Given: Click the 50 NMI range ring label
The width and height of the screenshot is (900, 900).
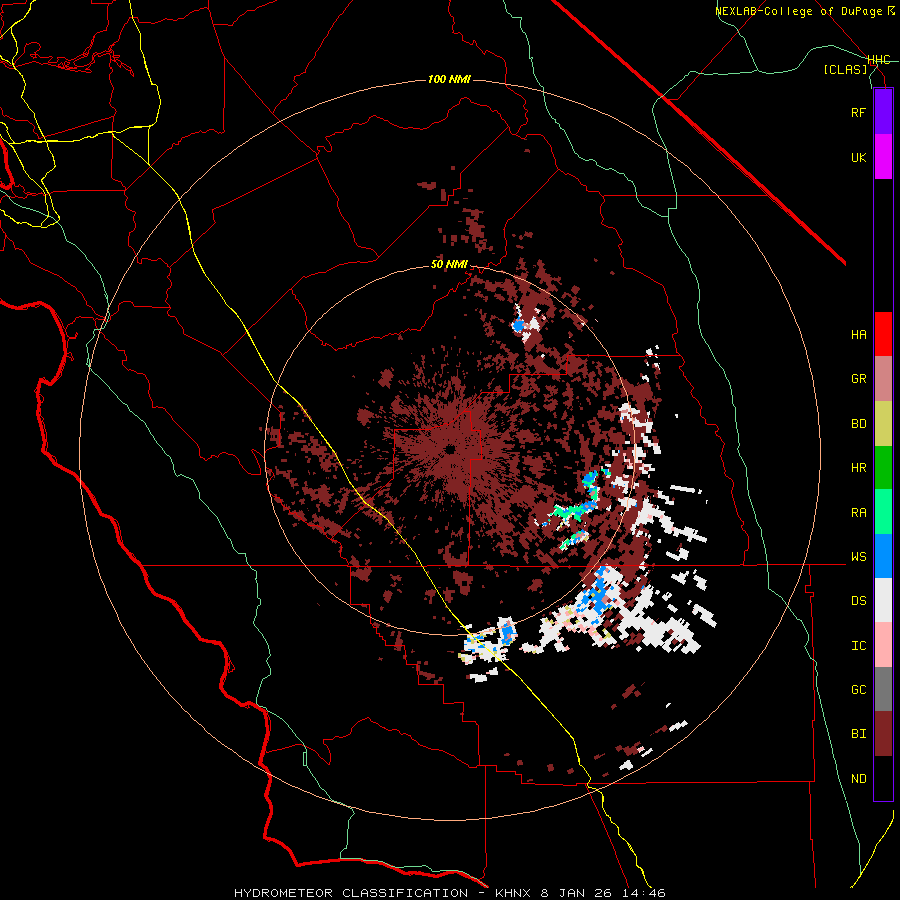Looking at the screenshot, I should coord(449,265).
